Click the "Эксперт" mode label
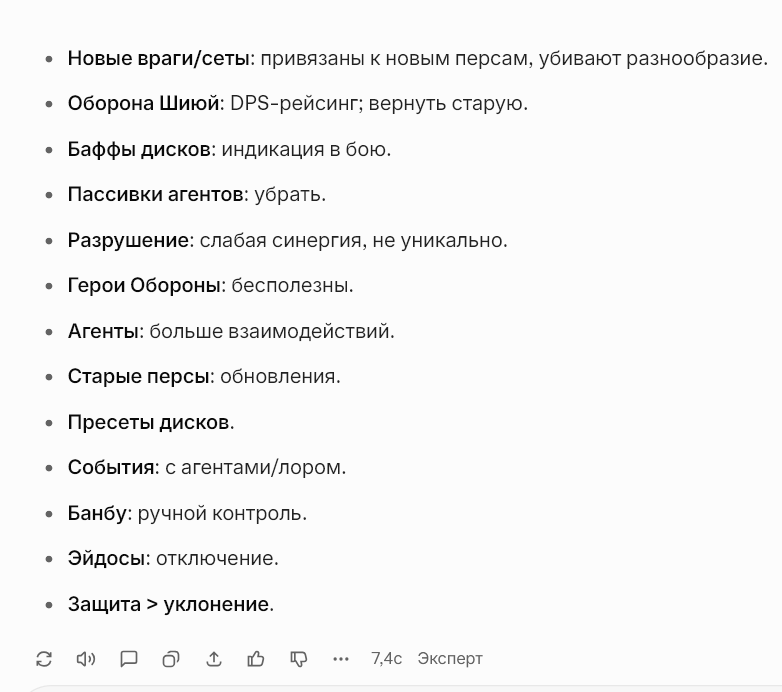The width and height of the screenshot is (782, 692). (450, 658)
